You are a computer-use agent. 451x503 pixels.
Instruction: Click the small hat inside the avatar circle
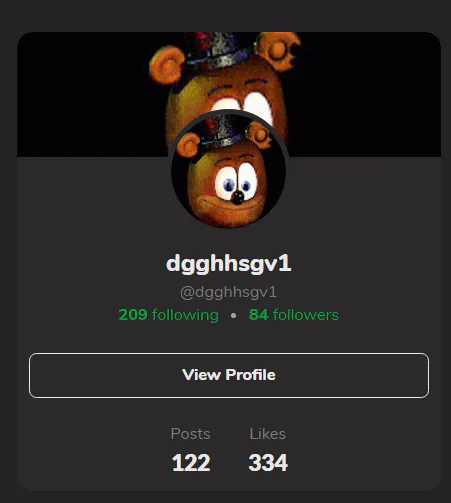coord(222,132)
